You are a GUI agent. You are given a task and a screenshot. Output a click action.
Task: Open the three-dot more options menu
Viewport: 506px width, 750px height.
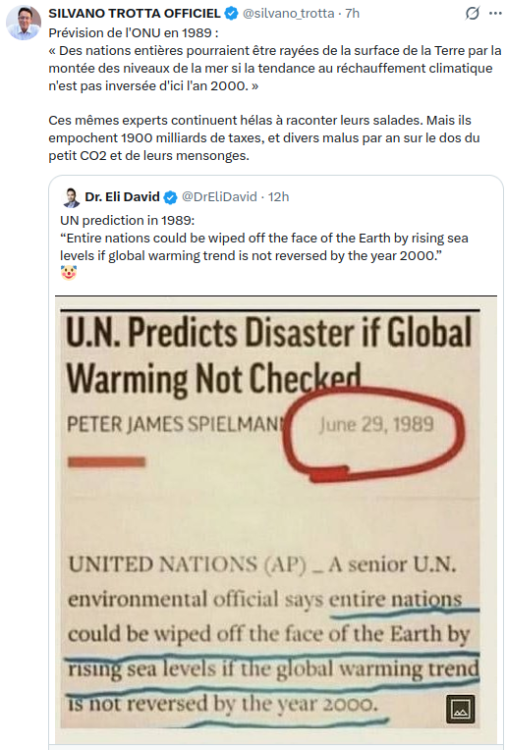pyautogui.click(x=495, y=13)
